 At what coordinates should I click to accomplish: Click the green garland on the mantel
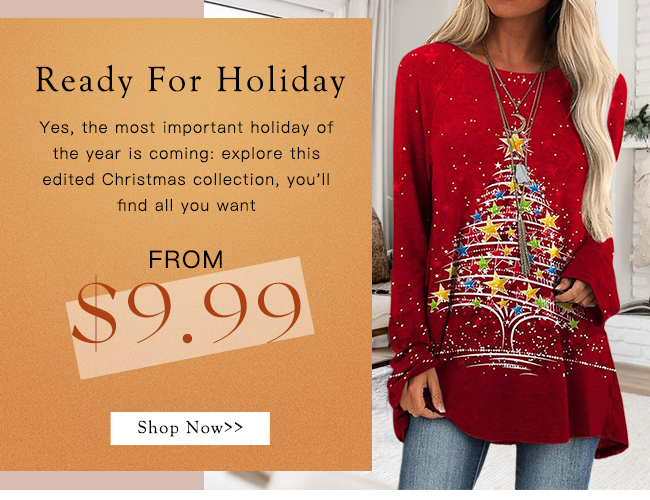pyautogui.click(x=637, y=124)
